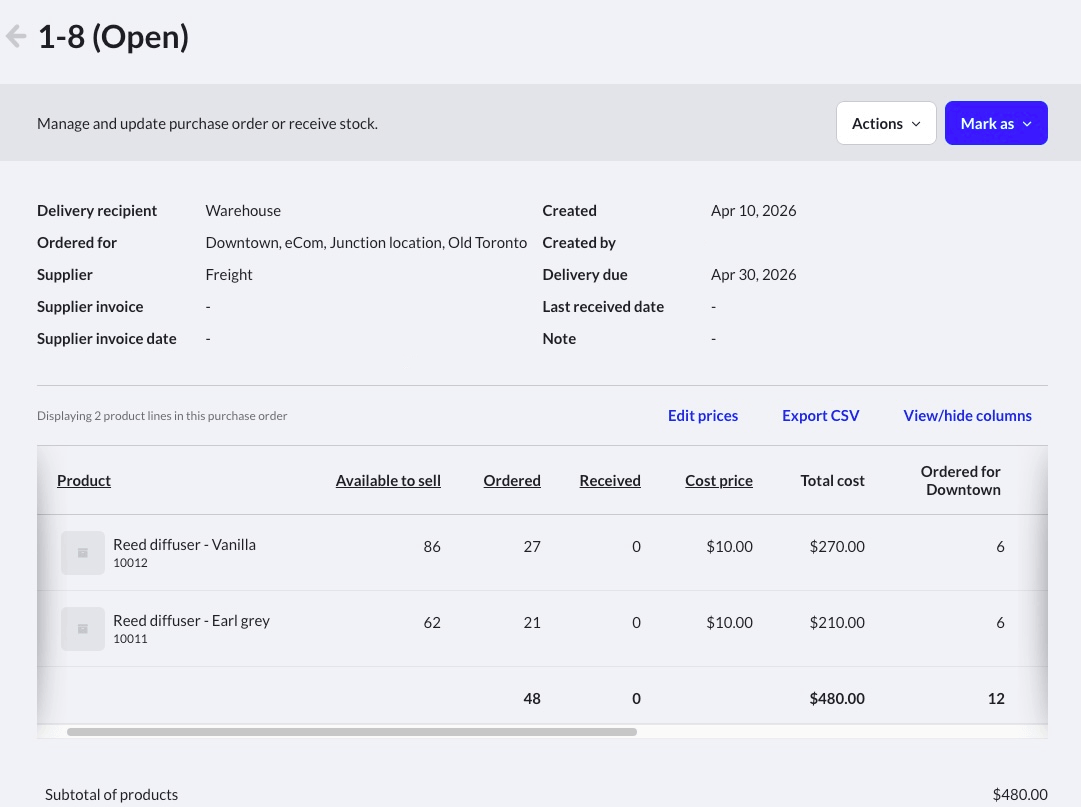The image size is (1081, 807).
Task: Click the Ordered for Downtown column header
Action: click(x=960, y=480)
